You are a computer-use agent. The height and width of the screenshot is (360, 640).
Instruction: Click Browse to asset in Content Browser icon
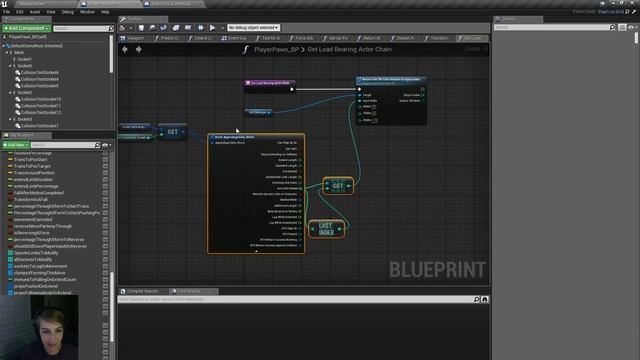click(x=152, y=28)
